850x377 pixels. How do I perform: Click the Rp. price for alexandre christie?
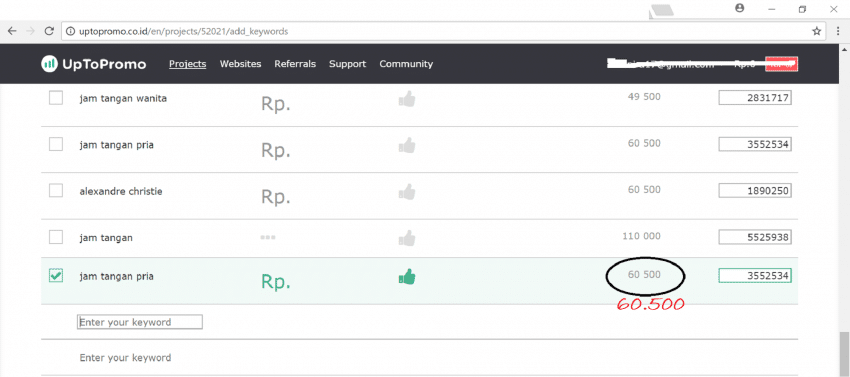(276, 196)
